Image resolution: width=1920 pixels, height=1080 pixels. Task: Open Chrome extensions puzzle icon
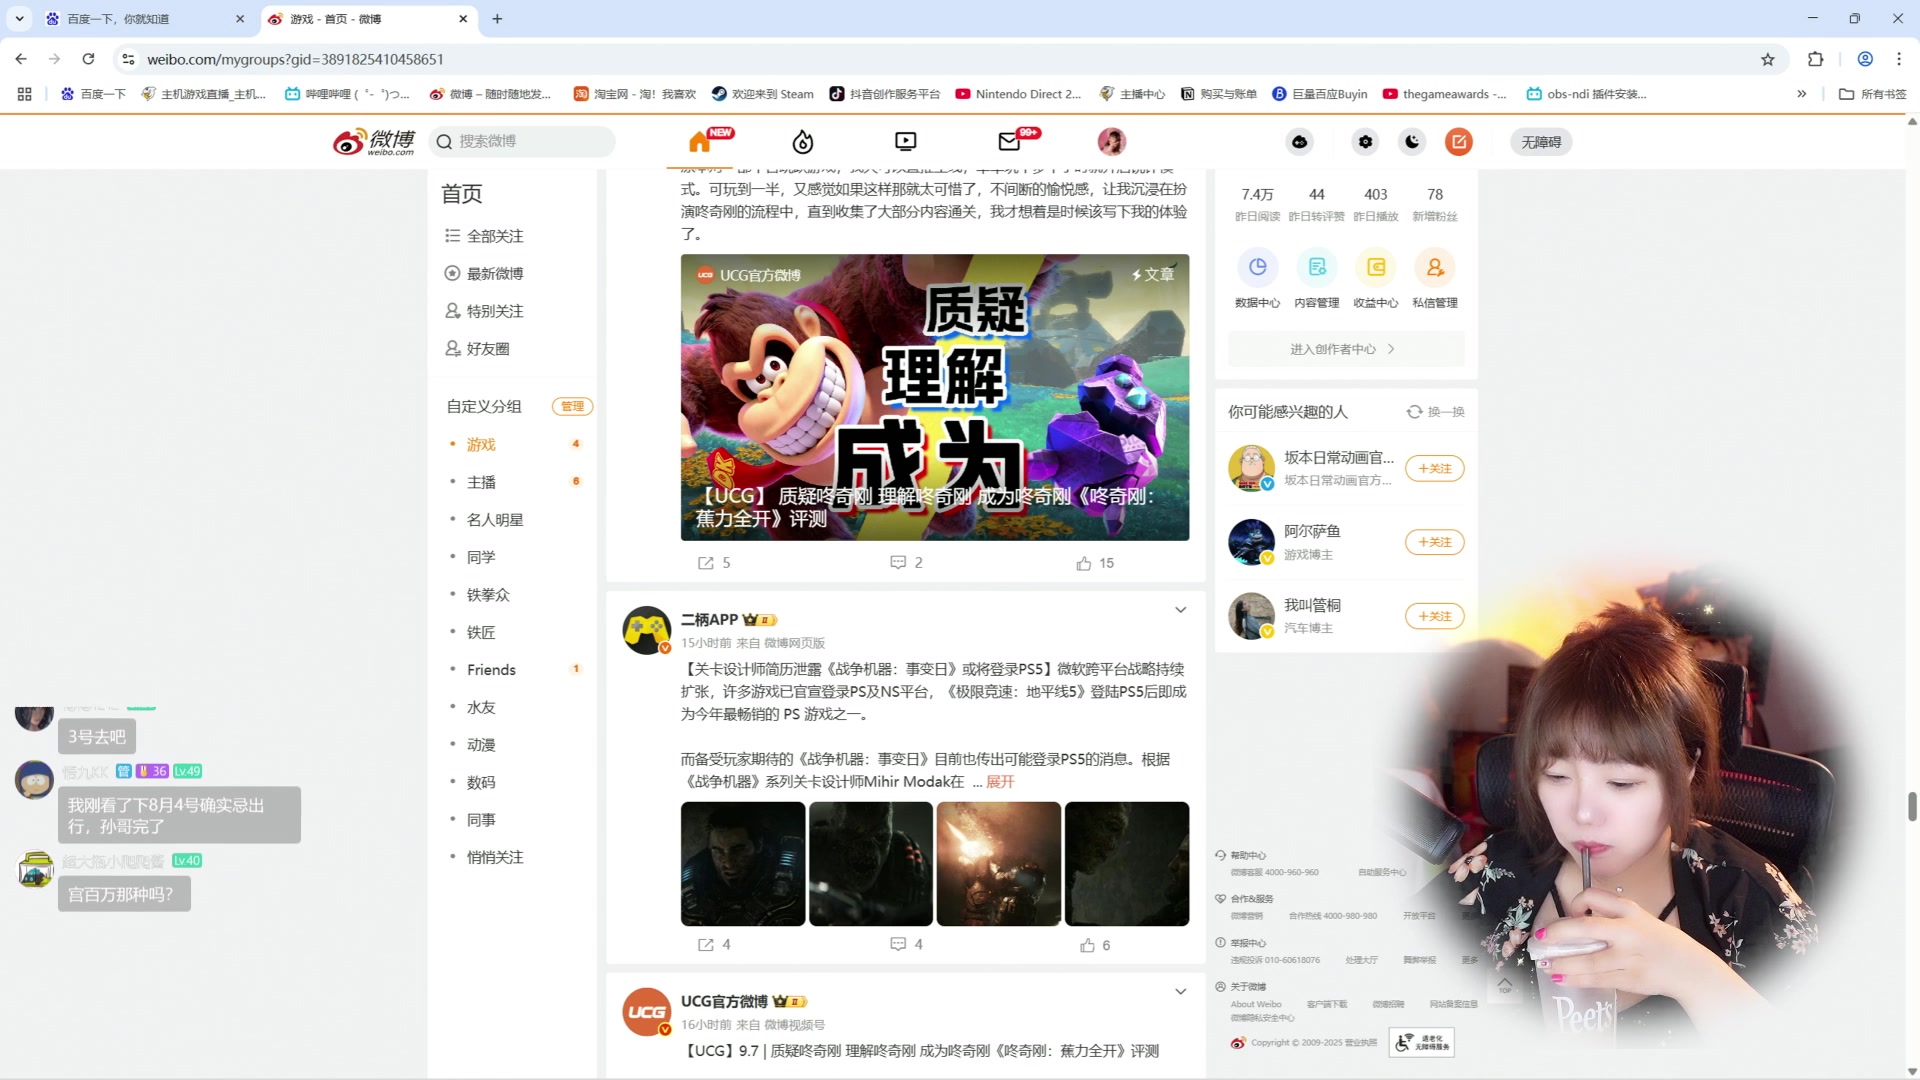[1816, 59]
